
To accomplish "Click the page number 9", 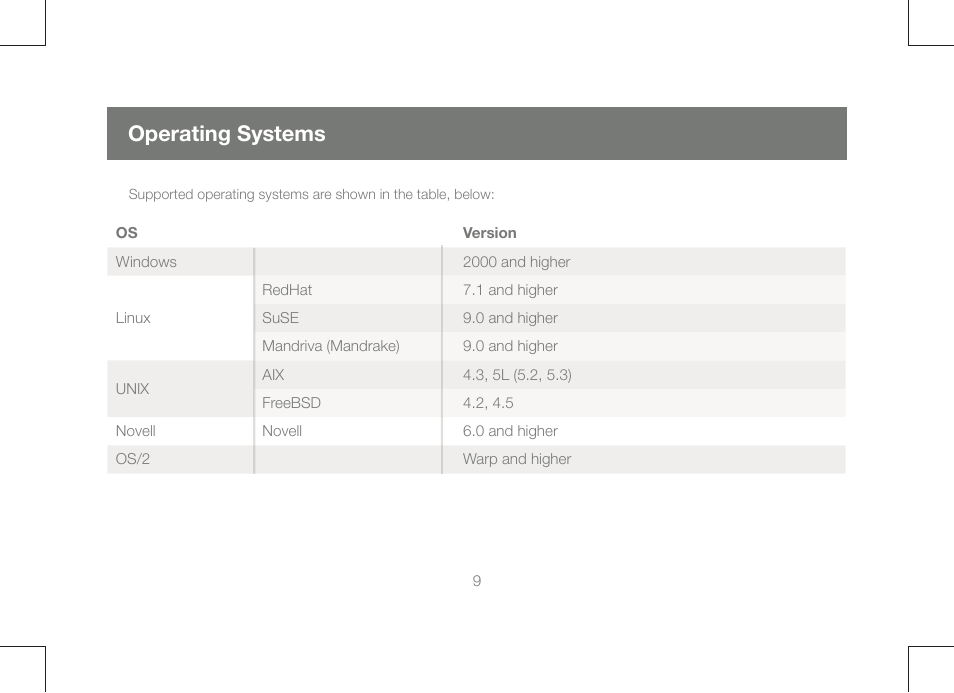I will pyautogui.click(x=477, y=581).
